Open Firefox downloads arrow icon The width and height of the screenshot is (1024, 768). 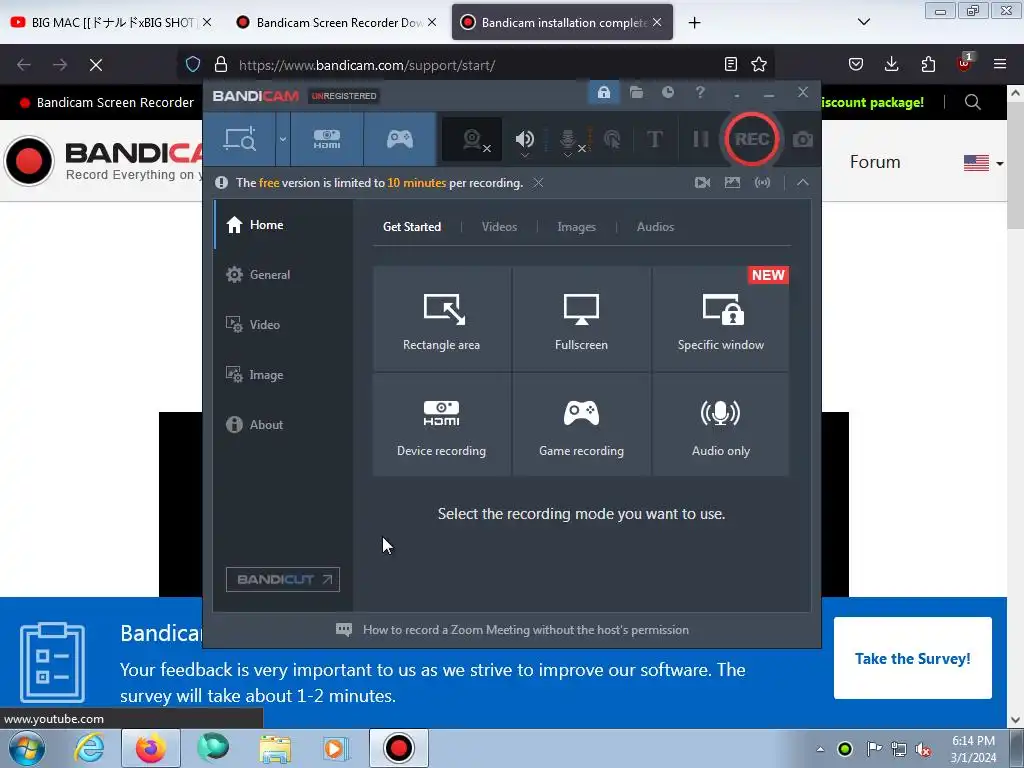[x=891, y=64]
